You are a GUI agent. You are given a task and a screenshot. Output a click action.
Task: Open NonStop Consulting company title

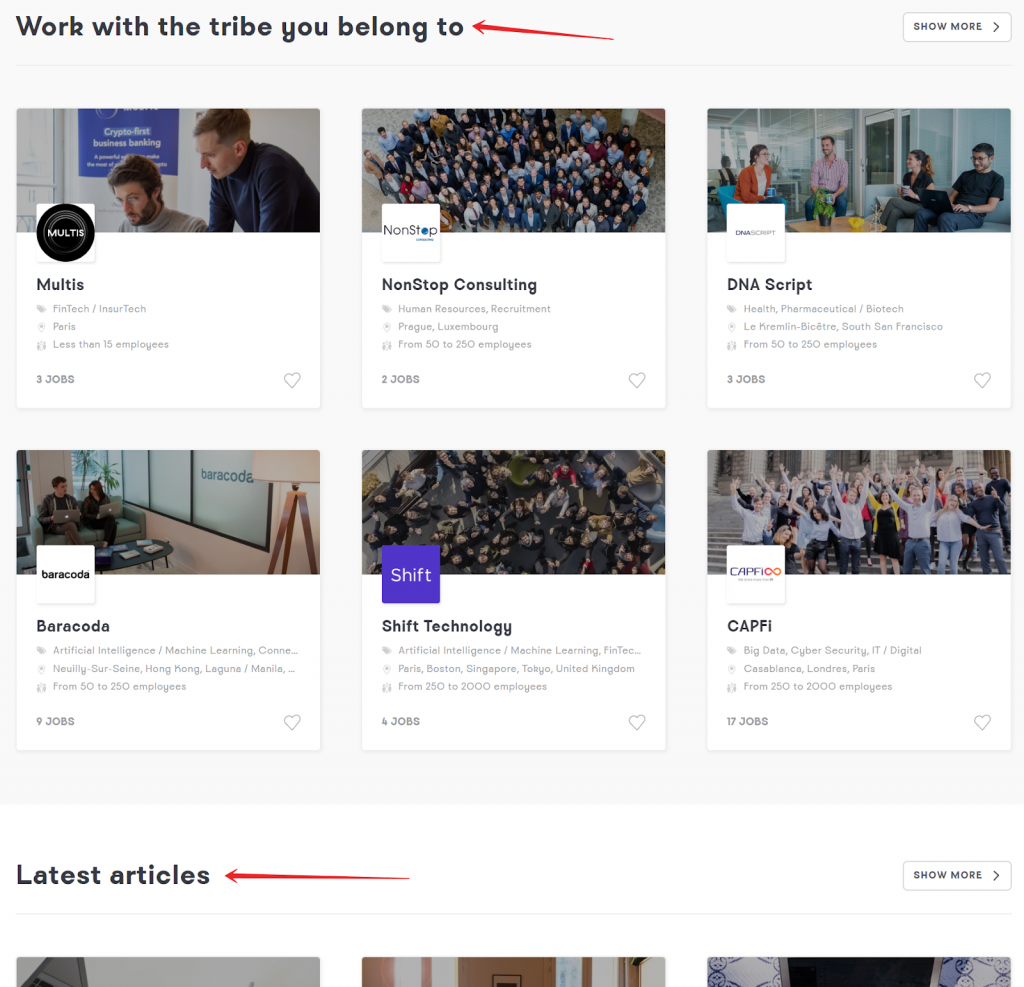click(x=459, y=285)
